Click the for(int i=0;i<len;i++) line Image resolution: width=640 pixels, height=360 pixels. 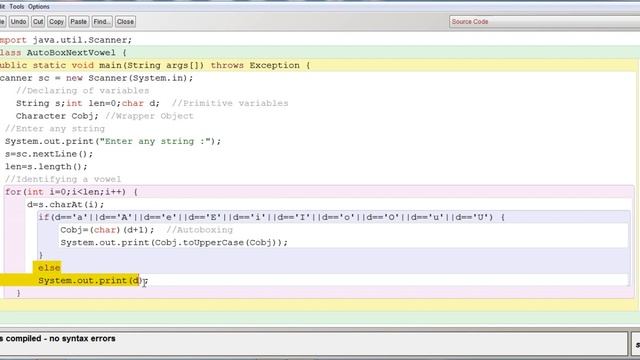(x=71, y=192)
